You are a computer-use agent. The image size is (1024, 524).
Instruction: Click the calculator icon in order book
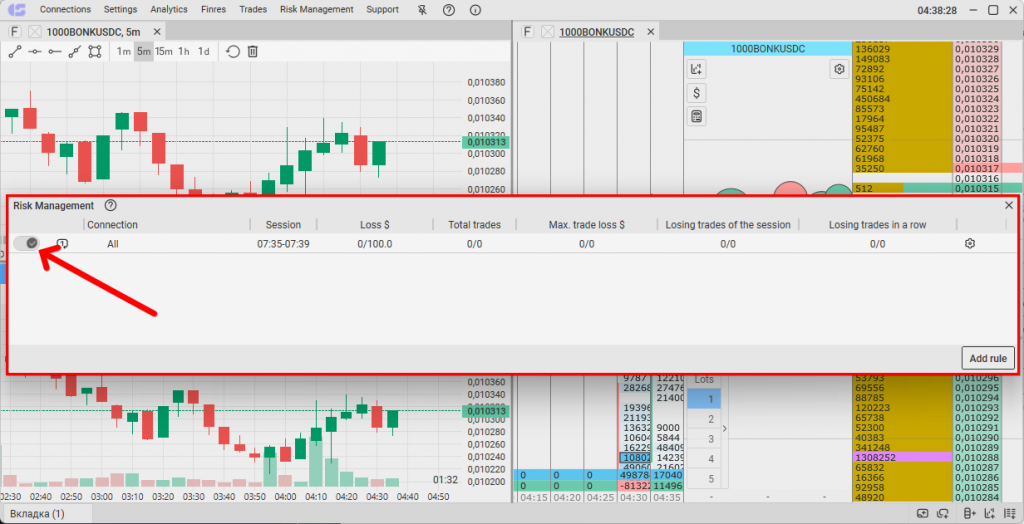(x=697, y=116)
